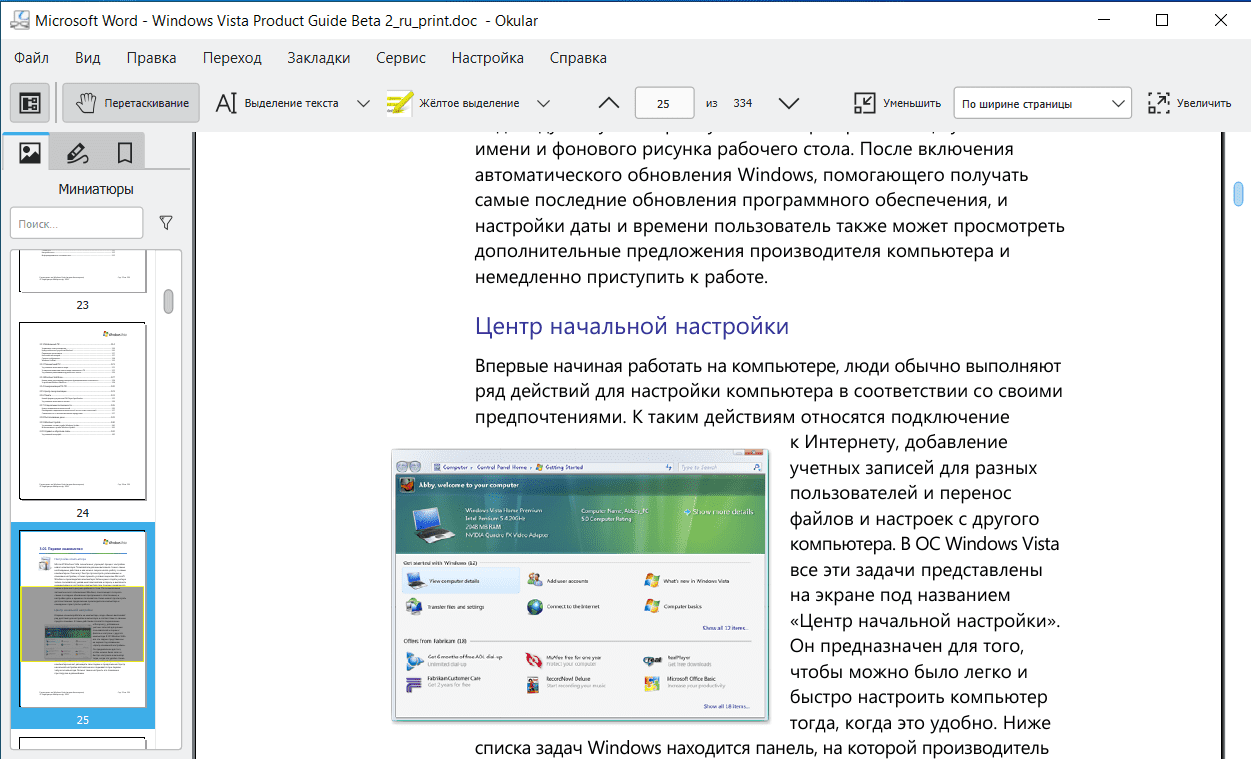Switch to the bookmarks sidebar tab
Viewport: 1251px width, 759px height.
point(124,152)
